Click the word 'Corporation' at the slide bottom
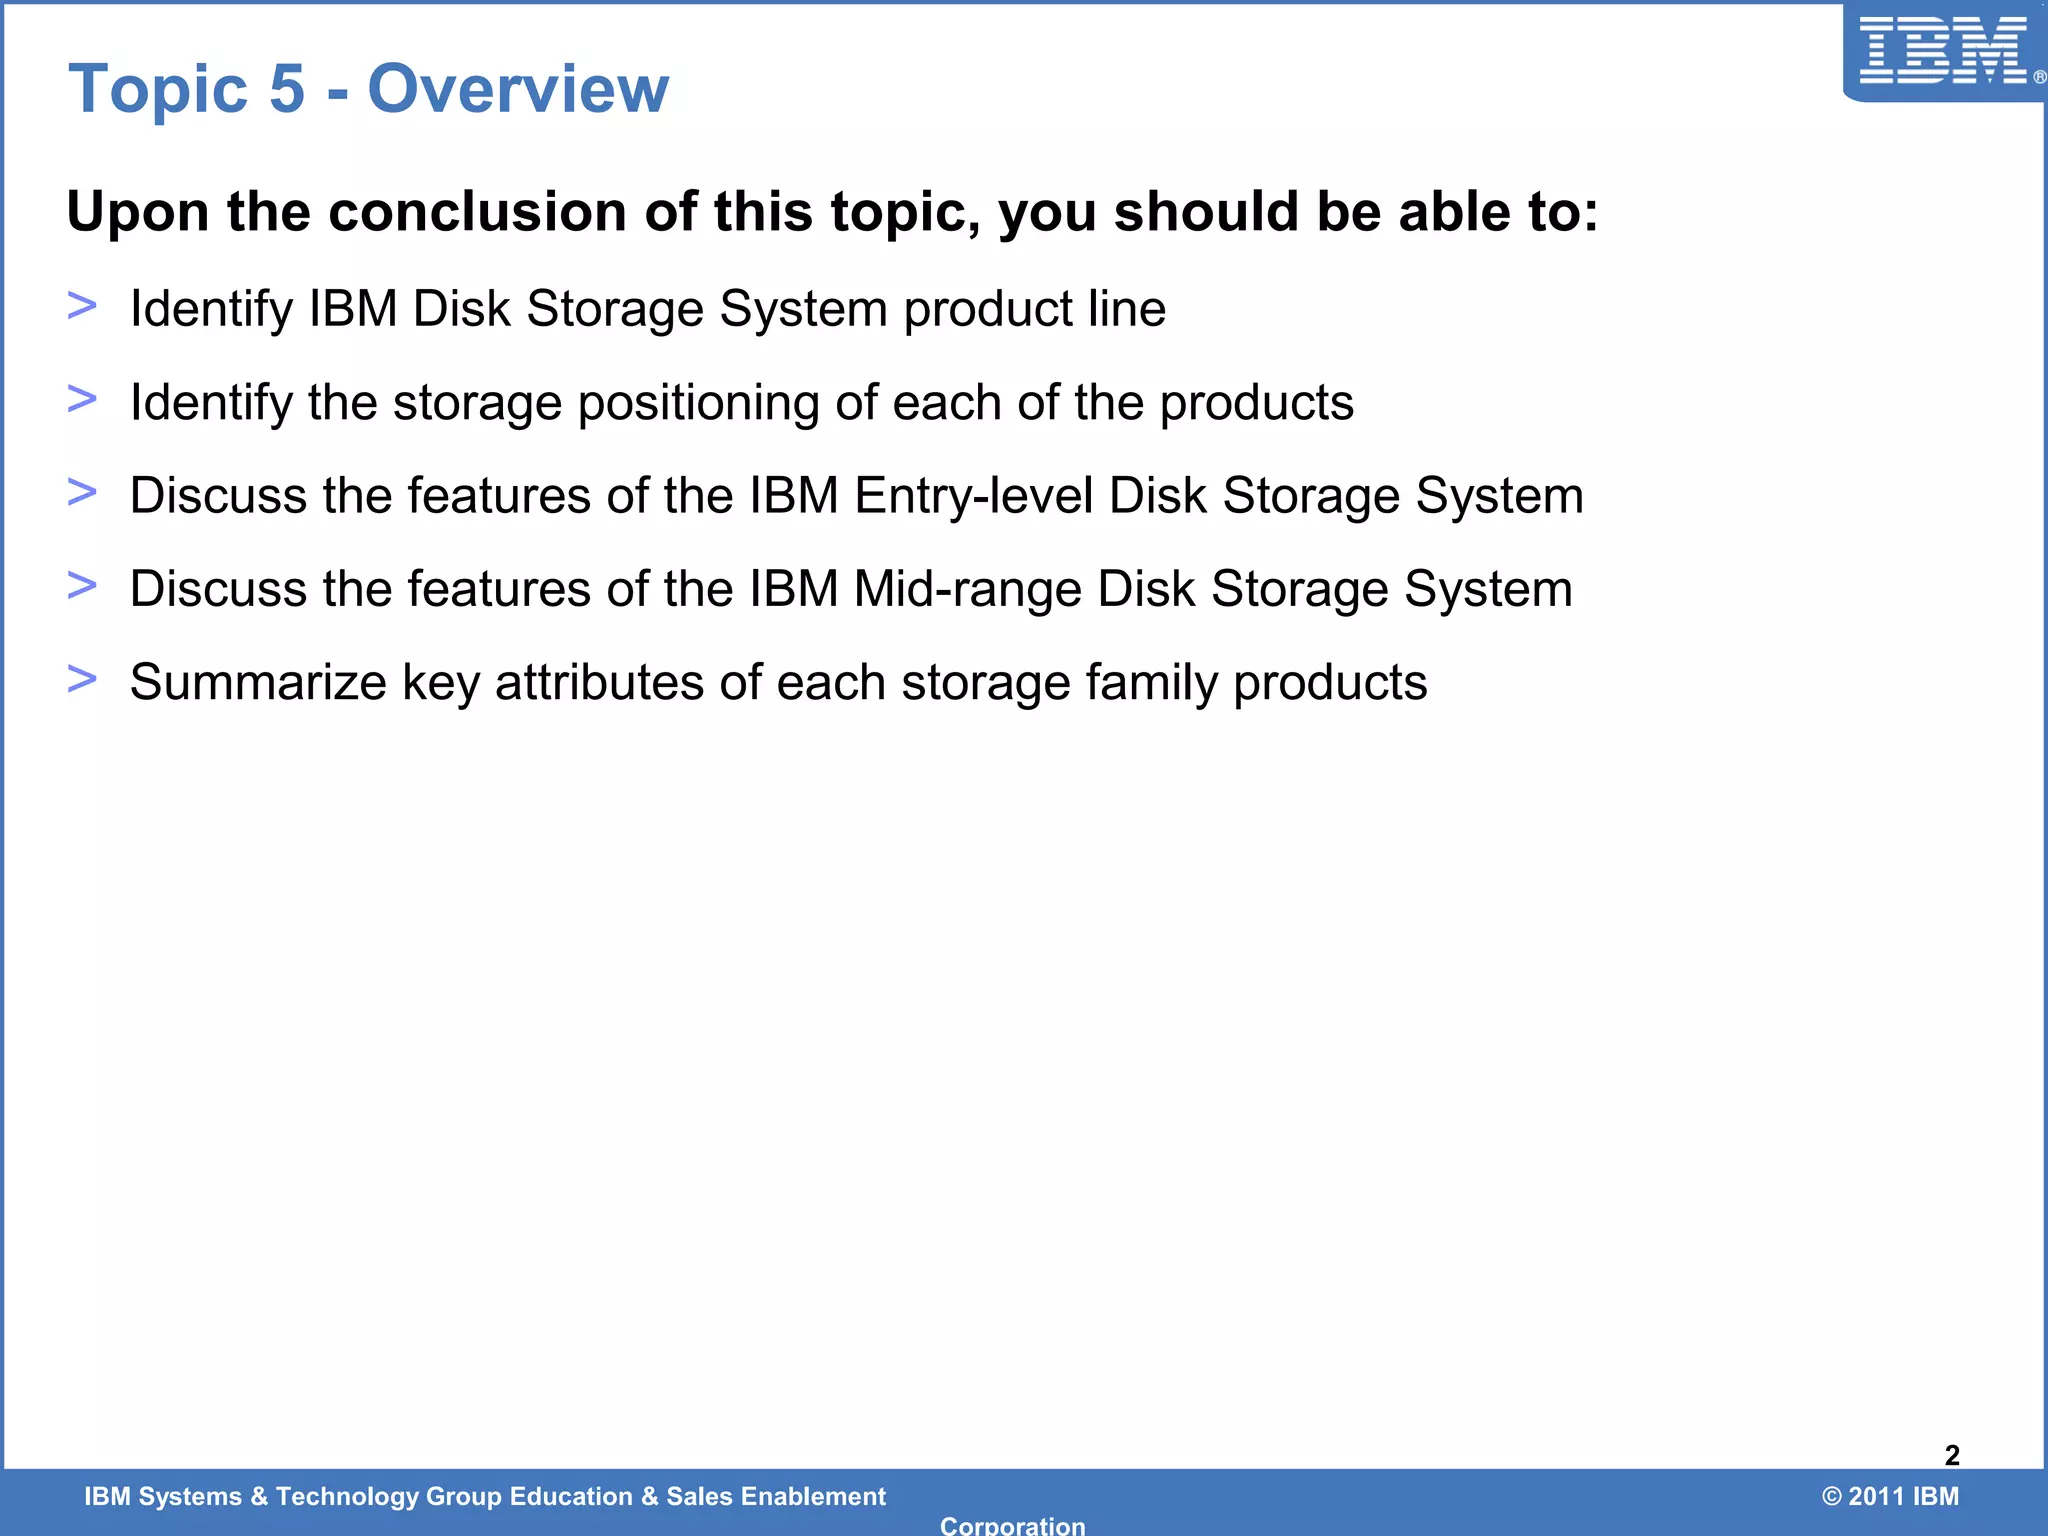Screen dimensions: 2048x1536 [x=1012, y=1525]
